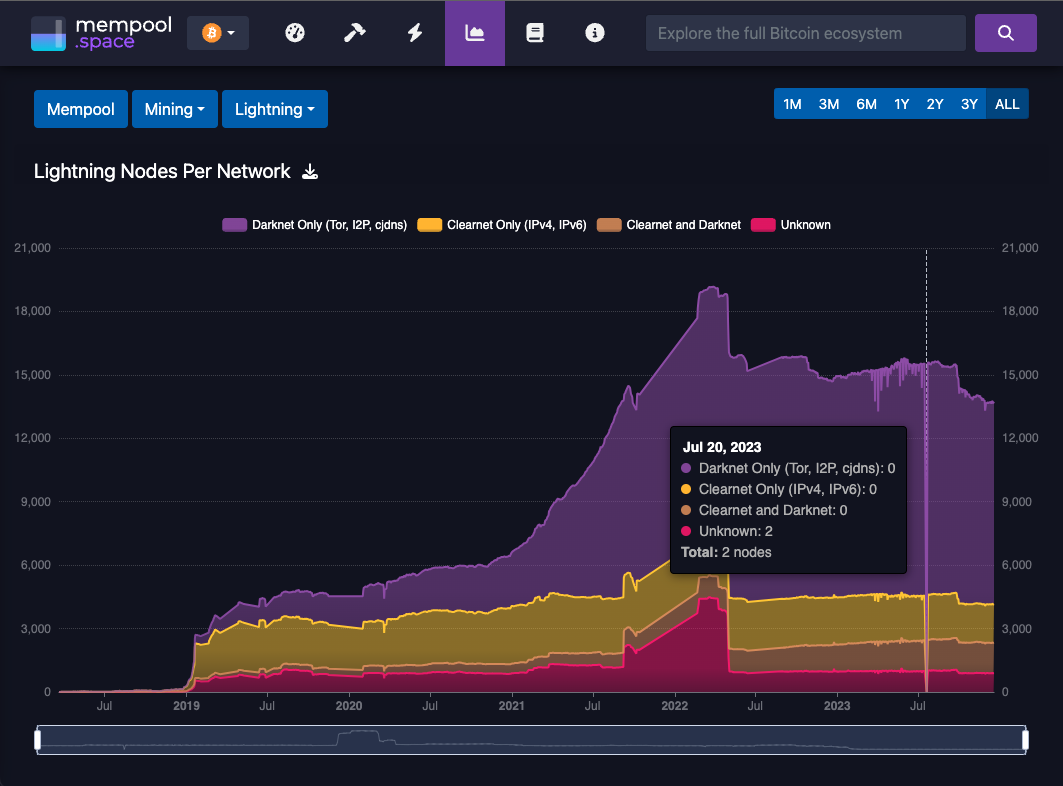The image size is (1063, 786).
Task: Click the purple search magnifier button
Action: coord(1005,33)
